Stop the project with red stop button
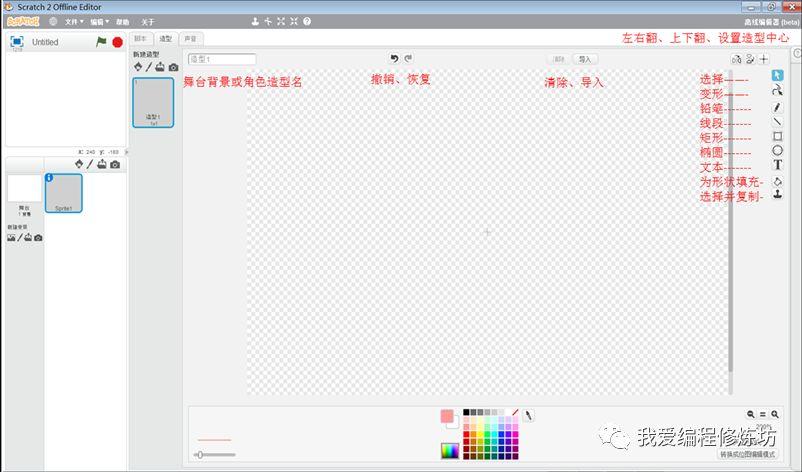 pos(118,42)
